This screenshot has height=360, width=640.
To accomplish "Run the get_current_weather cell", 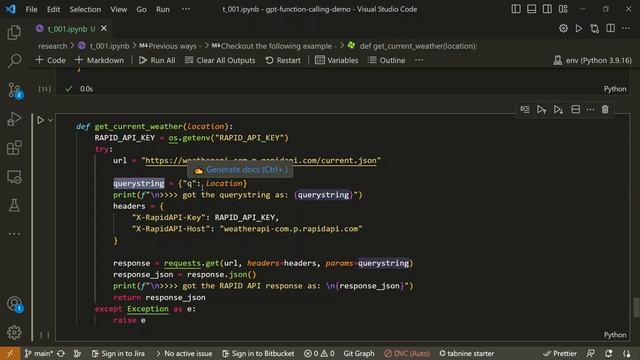I will pyautogui.click(x=40, y=120).
